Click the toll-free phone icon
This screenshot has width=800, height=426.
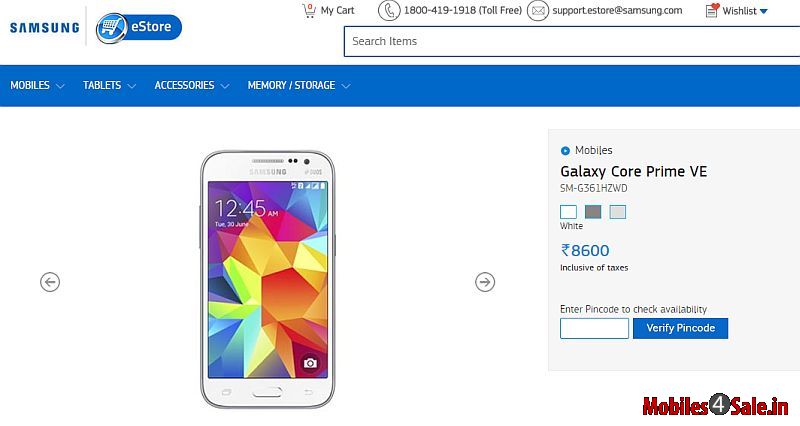pos(389,11)
